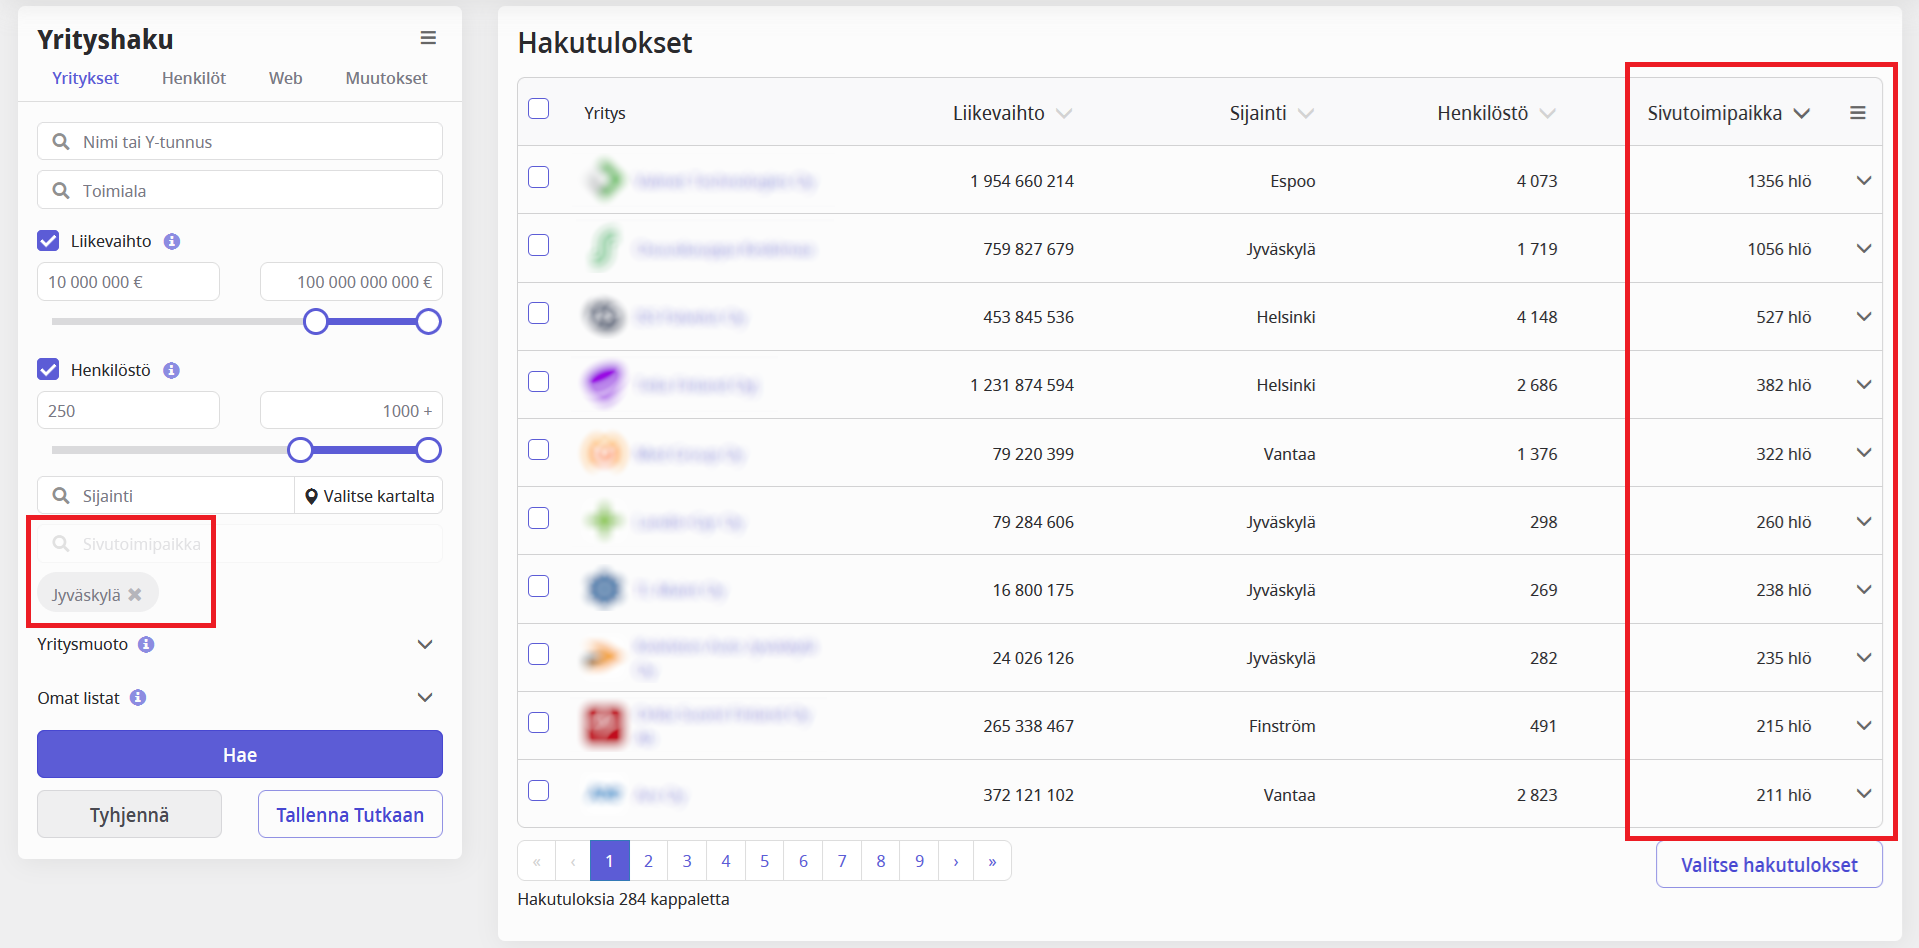Switch to the Henkilöt tab

pos(194,78)
